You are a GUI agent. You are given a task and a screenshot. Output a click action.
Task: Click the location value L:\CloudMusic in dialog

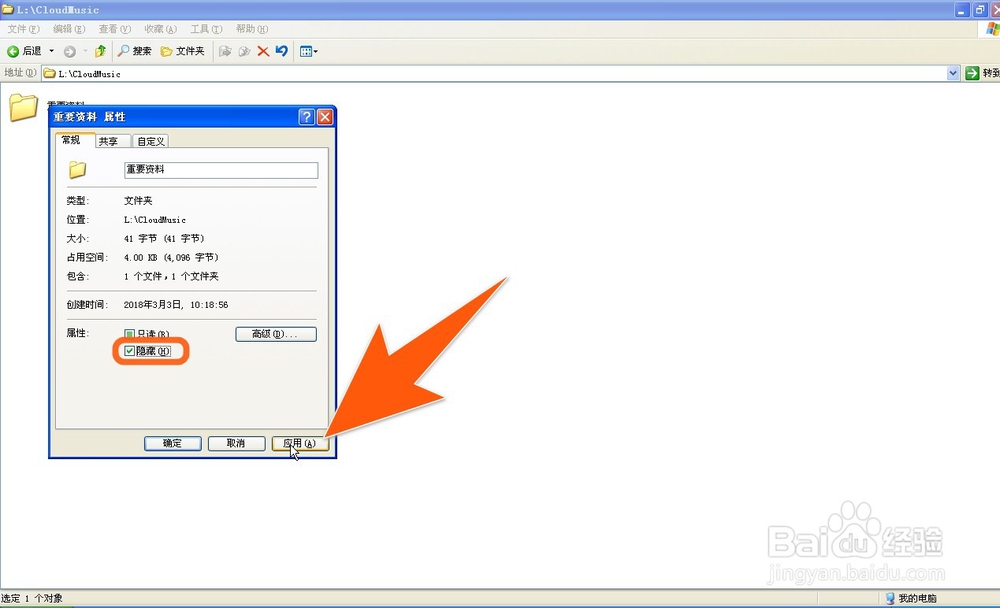[155, 219]
